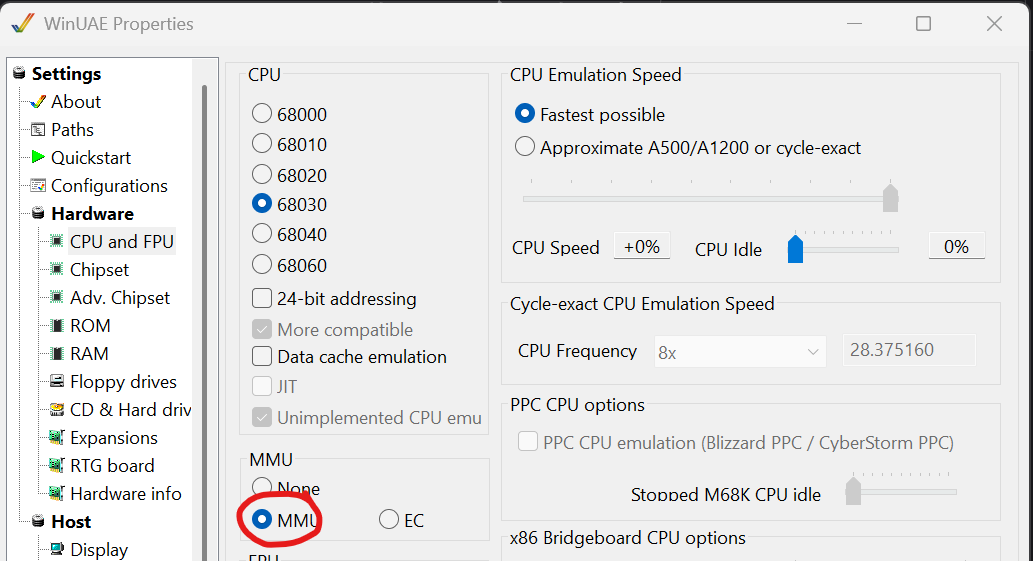Open the ROM settings page

point(90,326)
